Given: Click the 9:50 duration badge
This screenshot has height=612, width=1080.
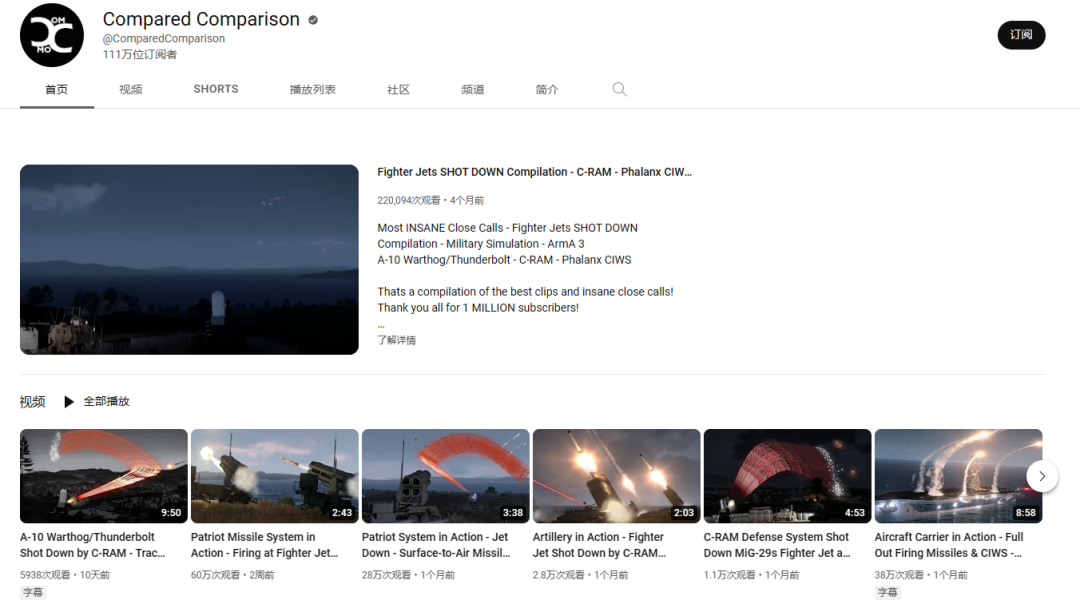Looking at the screenshot, I should click(171, 513).
